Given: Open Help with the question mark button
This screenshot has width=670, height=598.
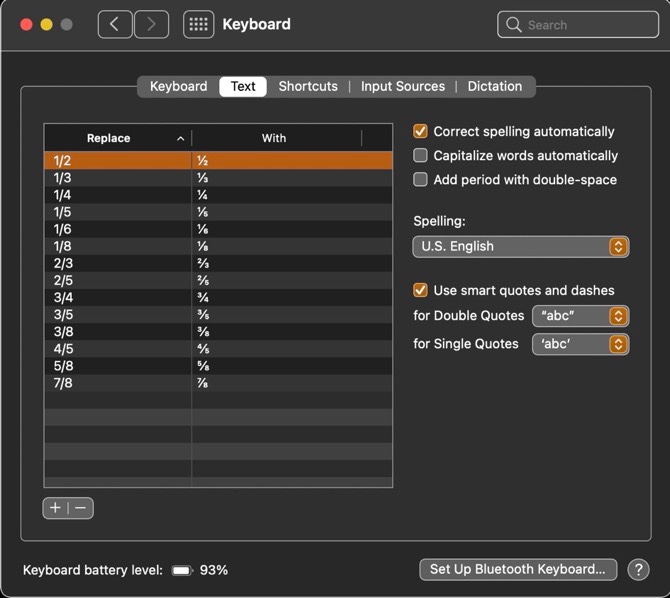Looking at the screenshot, I should click(638, 569).
